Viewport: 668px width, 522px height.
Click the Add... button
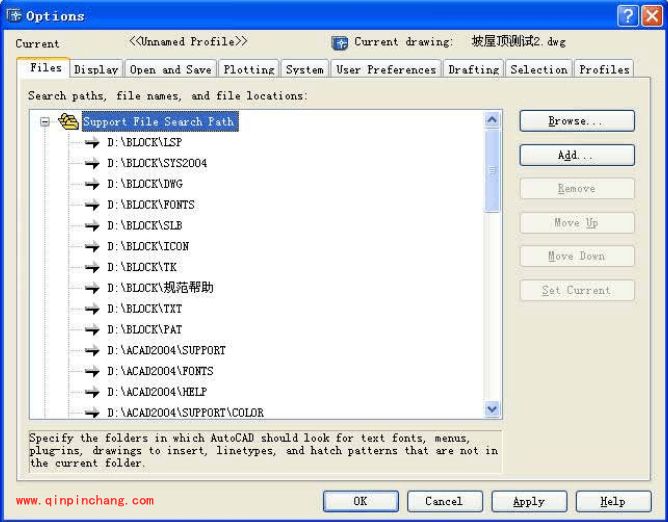577,155
